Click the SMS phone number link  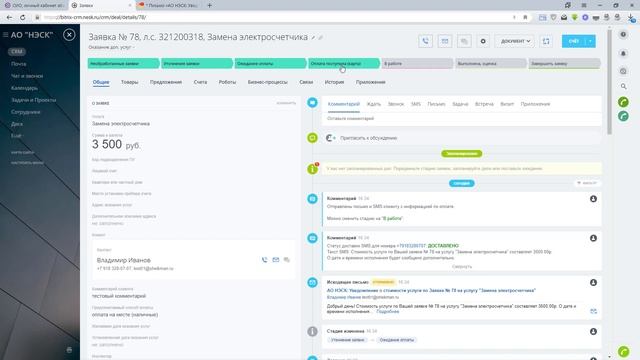point(411,246)
